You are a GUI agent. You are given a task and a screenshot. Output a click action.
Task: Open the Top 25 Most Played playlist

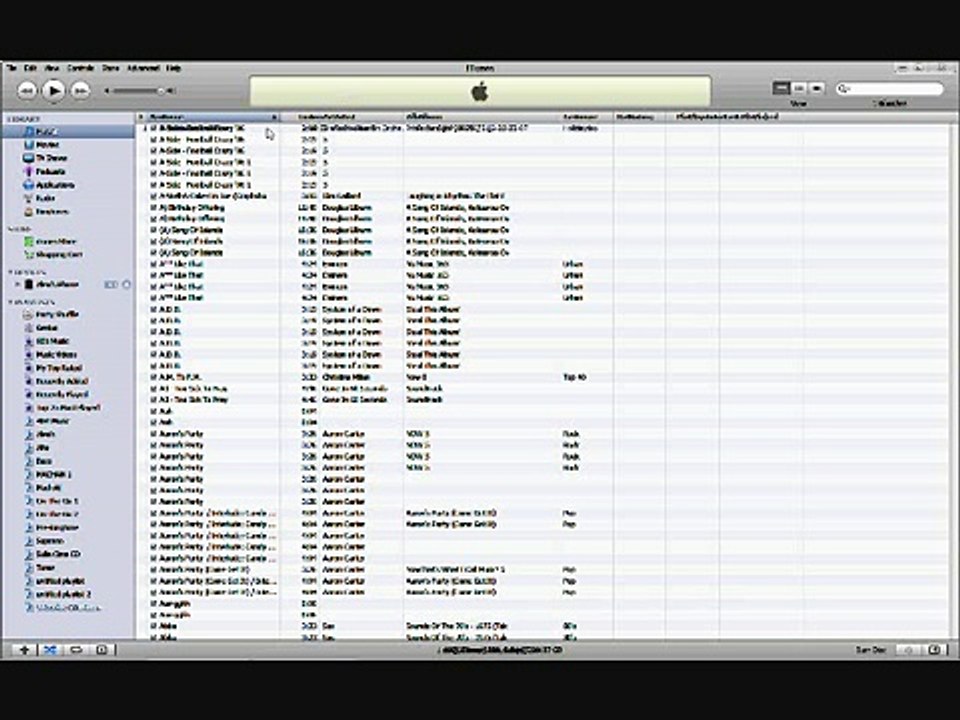pos(67,408)
